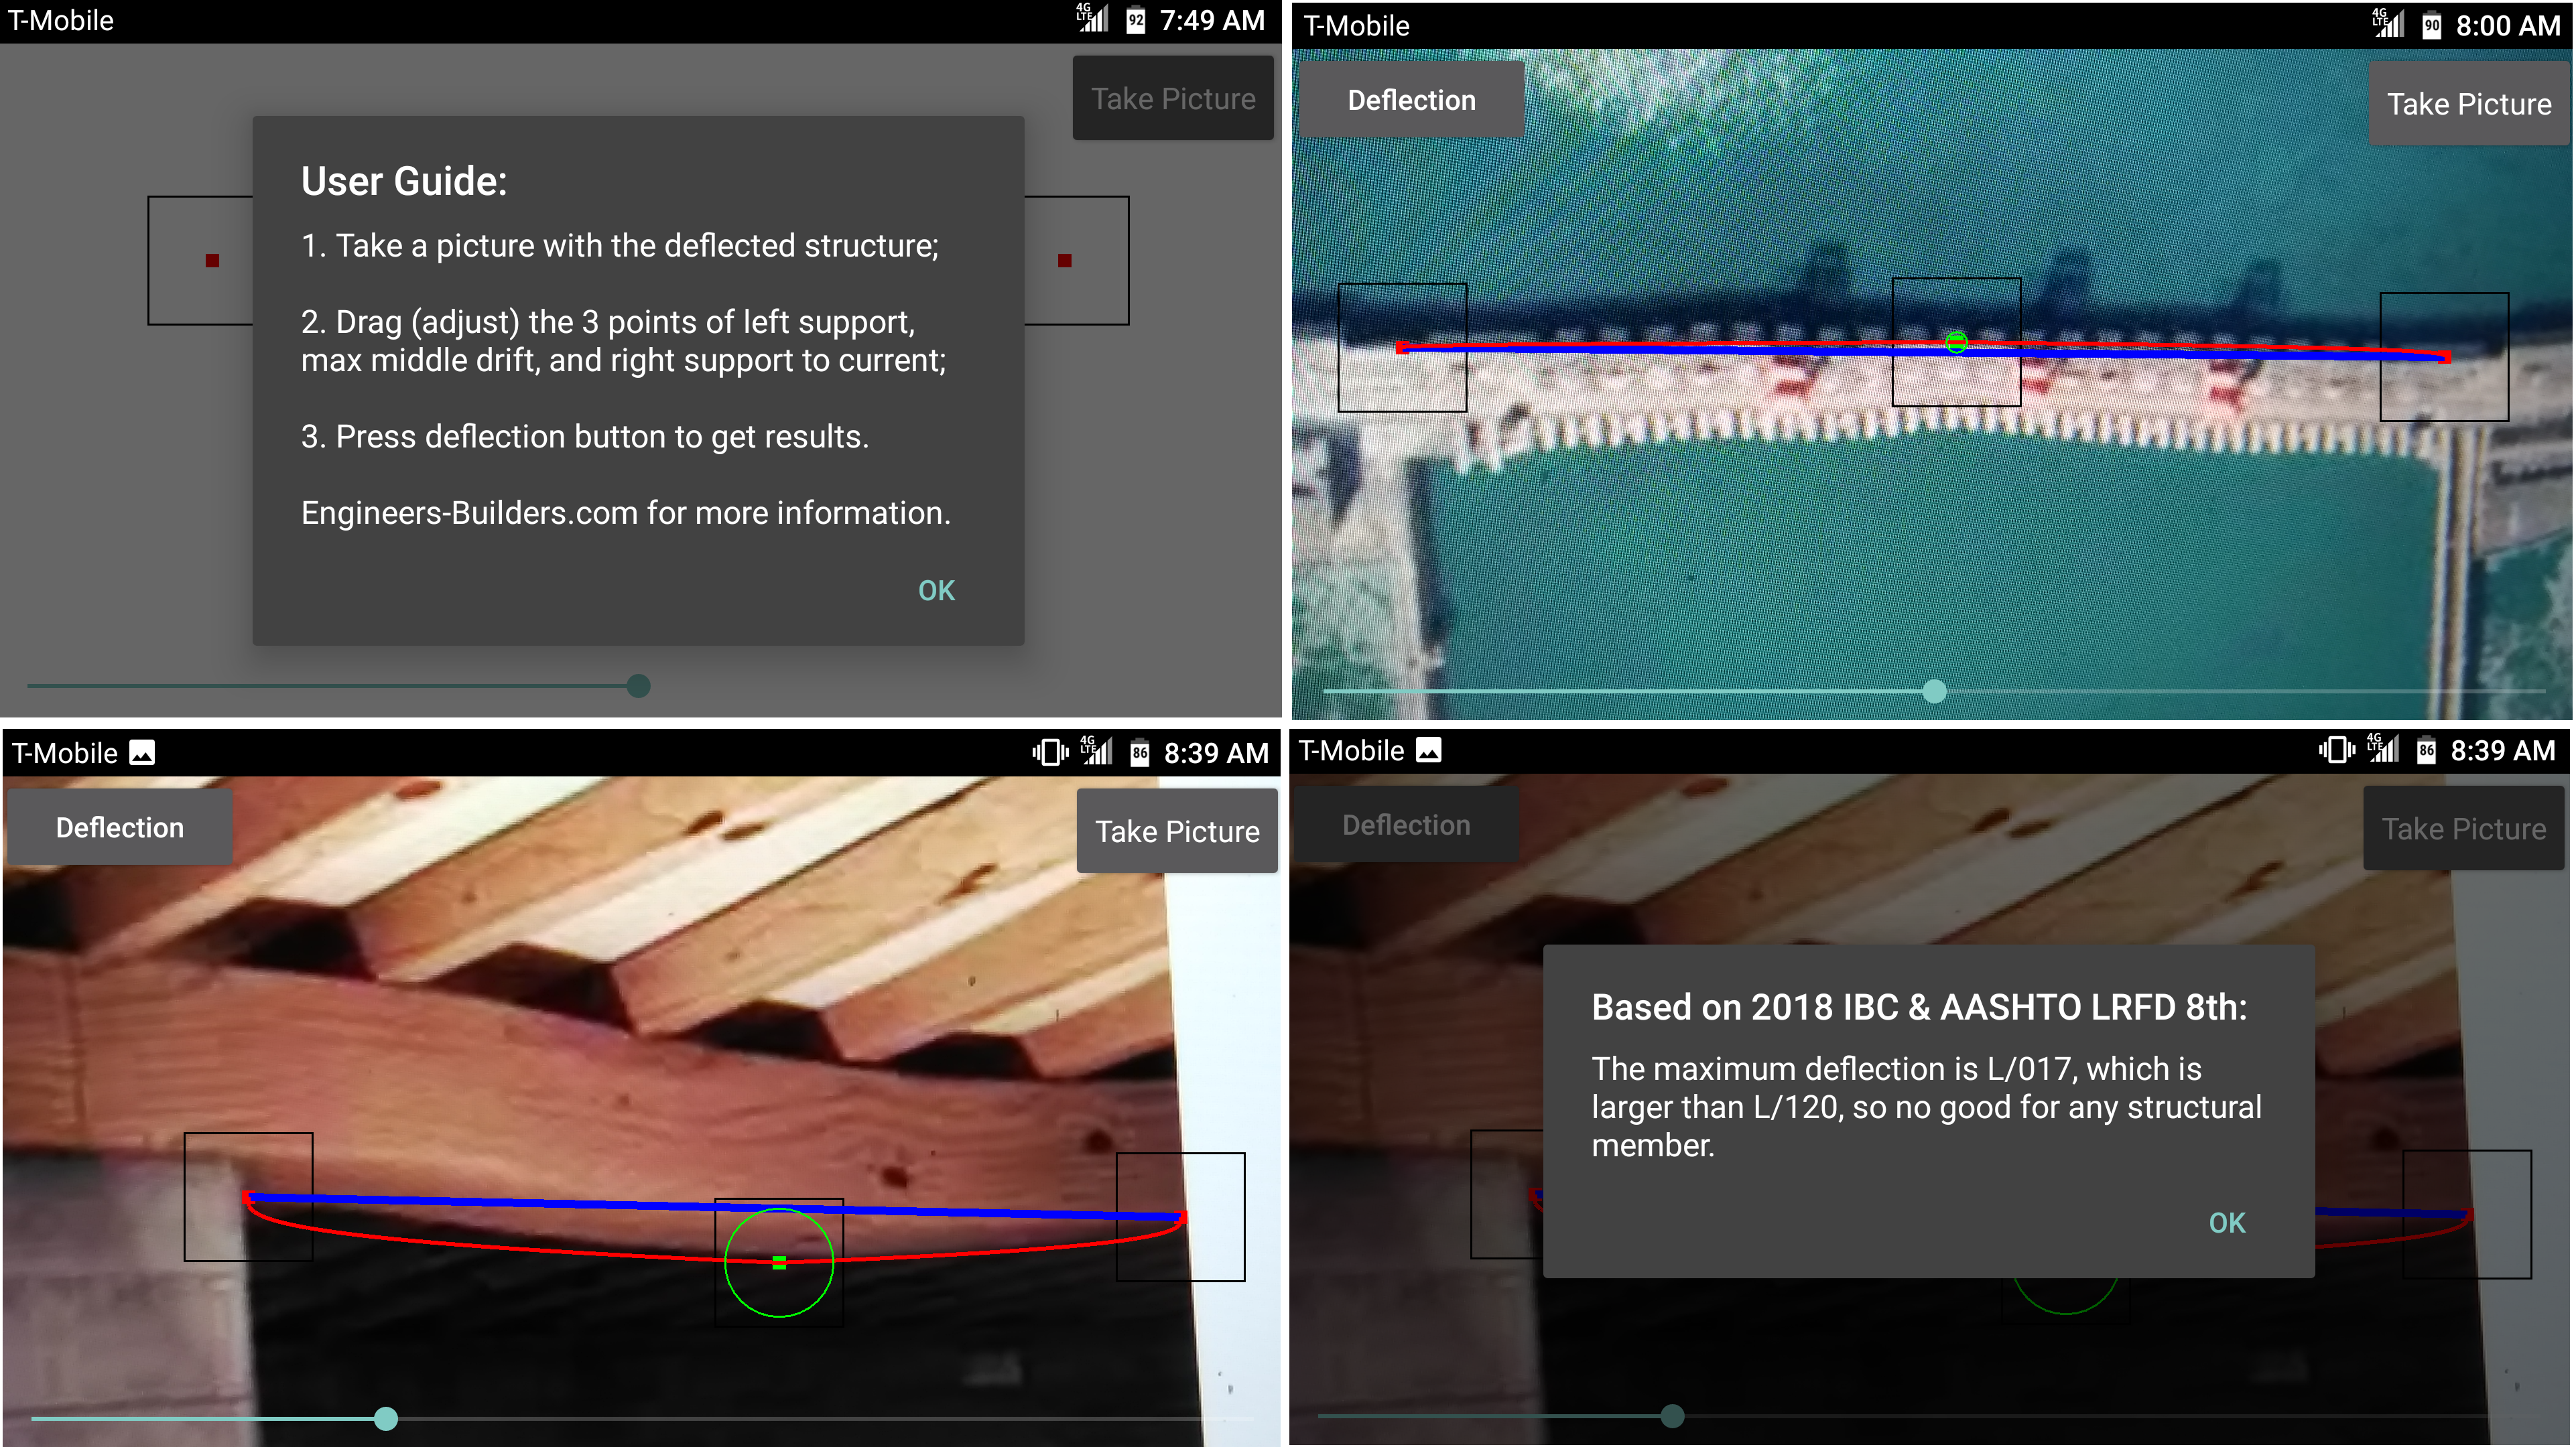The image size is (2576, 1447).
Task: Click the green circle marker on the beam
Action: coord(778,1262)
